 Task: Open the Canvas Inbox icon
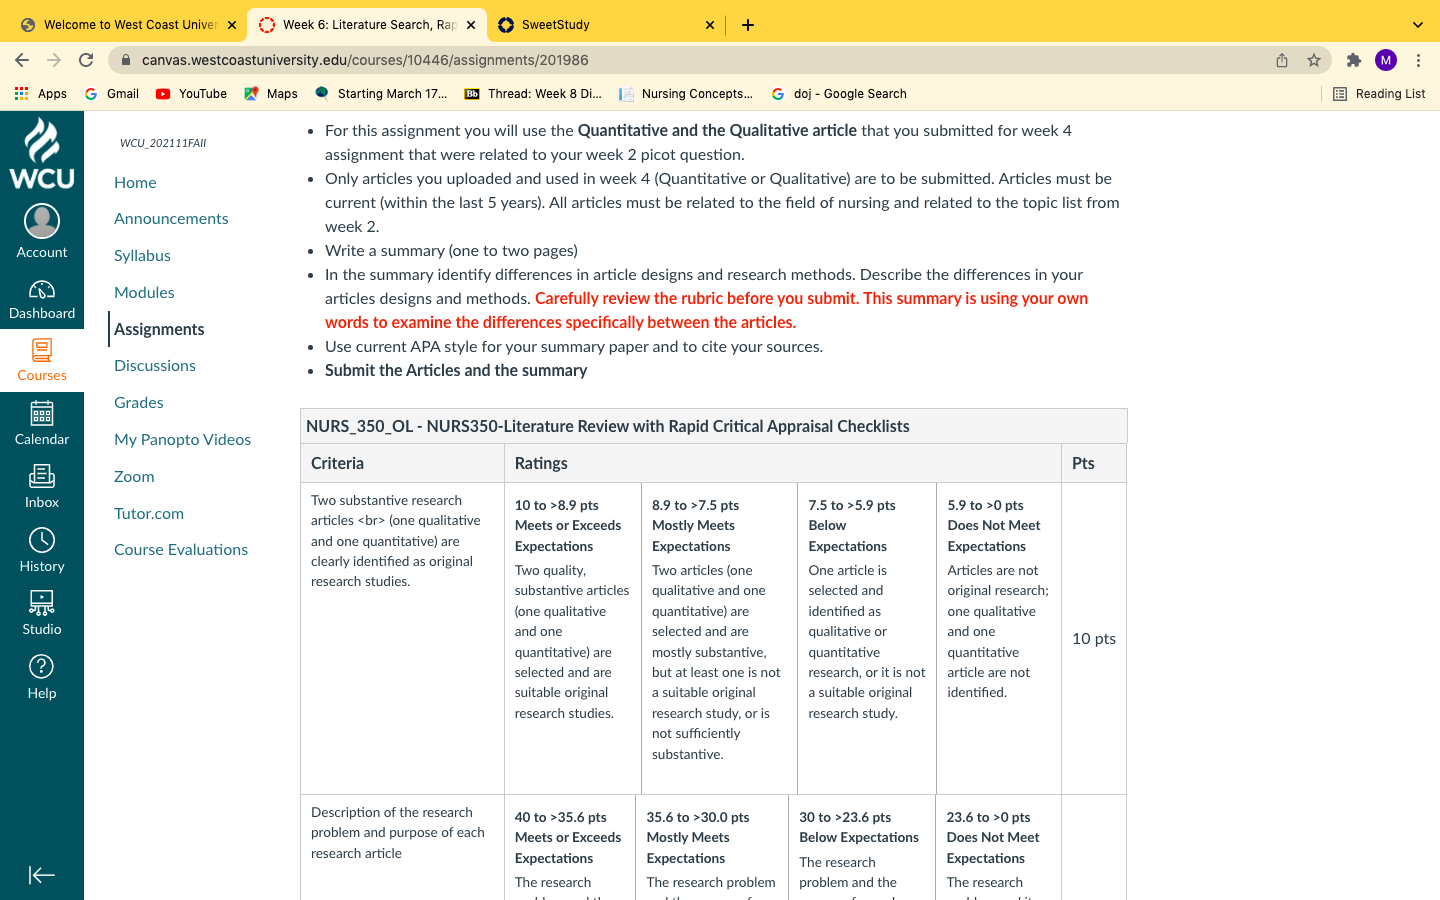pyautogui.click(x=42, y=476)
